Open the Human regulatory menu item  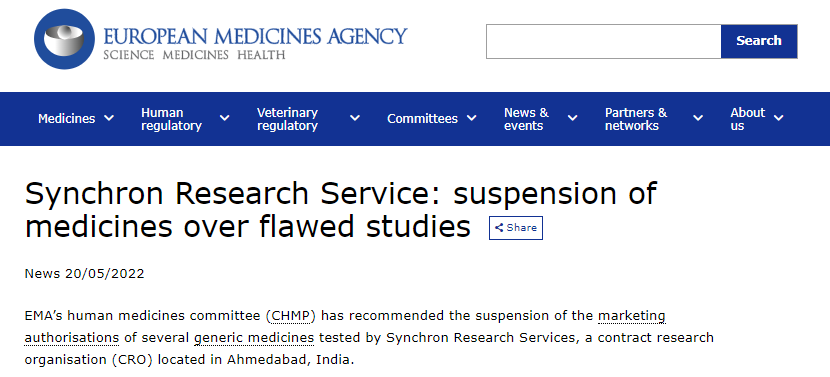point(171,119)
